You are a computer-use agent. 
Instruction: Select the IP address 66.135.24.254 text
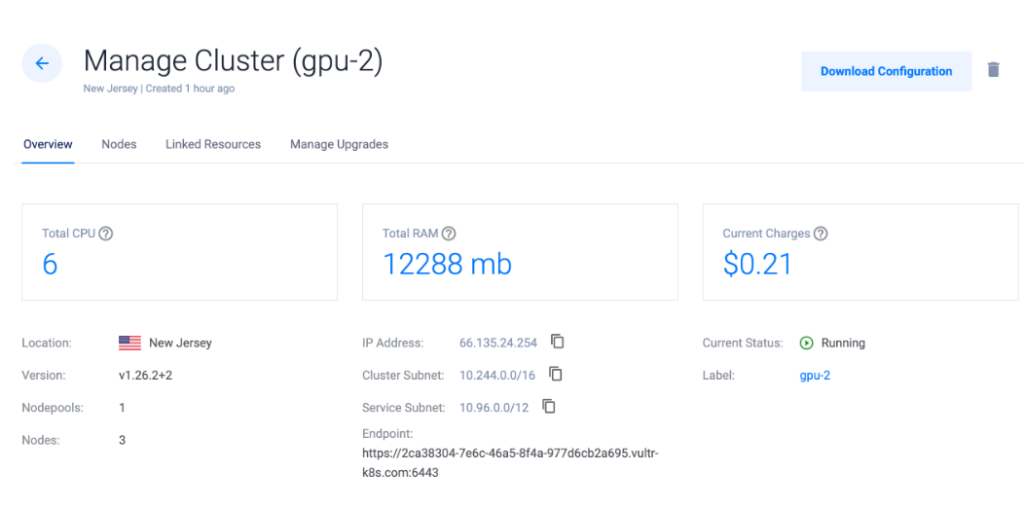(498, 342)
